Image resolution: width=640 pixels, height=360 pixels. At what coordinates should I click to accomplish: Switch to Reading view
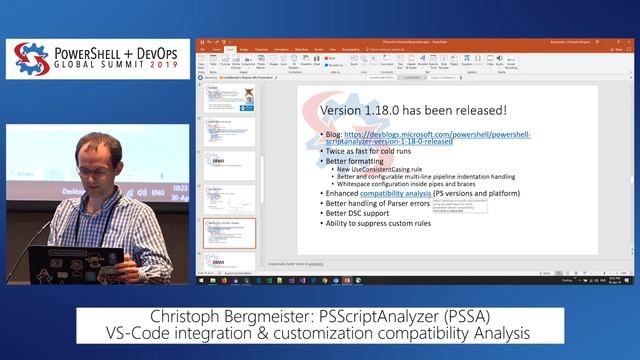click(x=576, y=273)
